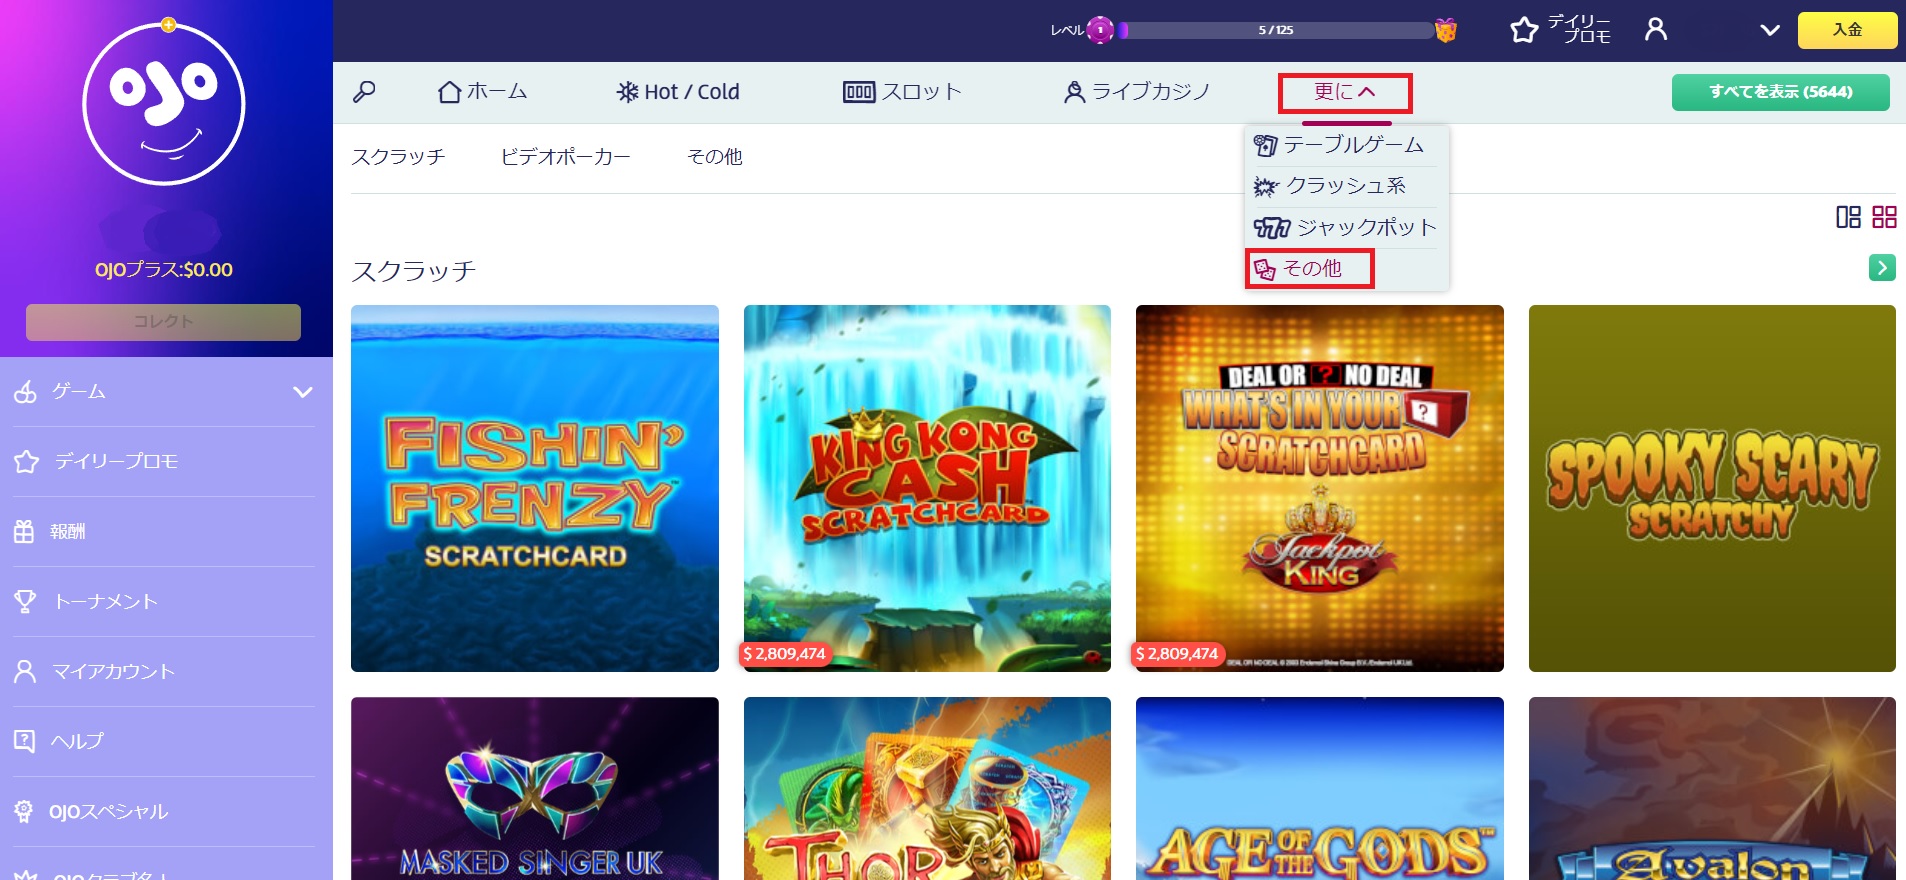This screenshot has height=880, width=1906.
Task: Click Deal or No Deal jackpot $2,809,474
Action: pyautogui.click(x=1177, y=654)
